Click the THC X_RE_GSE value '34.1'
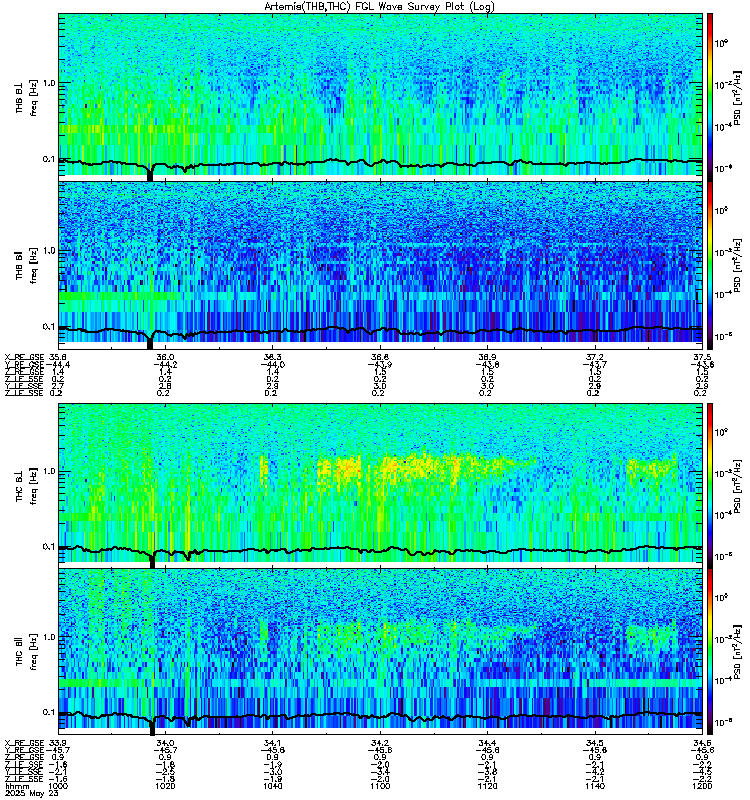 (272, 743)
